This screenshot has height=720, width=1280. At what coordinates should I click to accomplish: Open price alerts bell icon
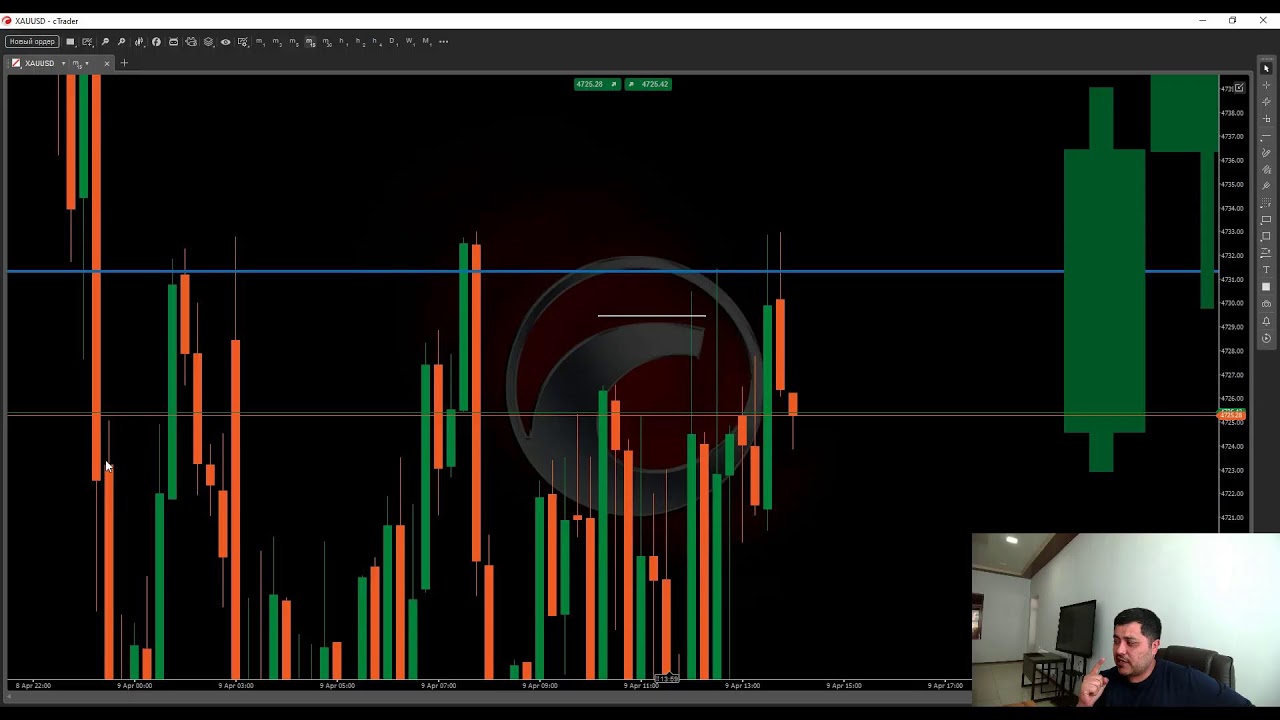(1266, 321)
